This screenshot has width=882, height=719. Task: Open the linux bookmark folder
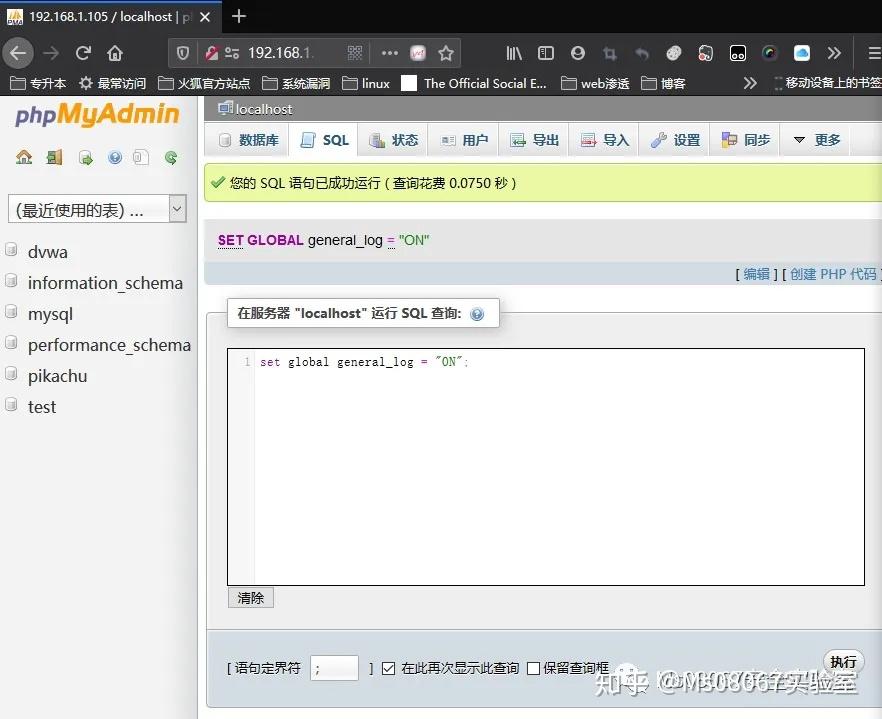coord(366,83)
